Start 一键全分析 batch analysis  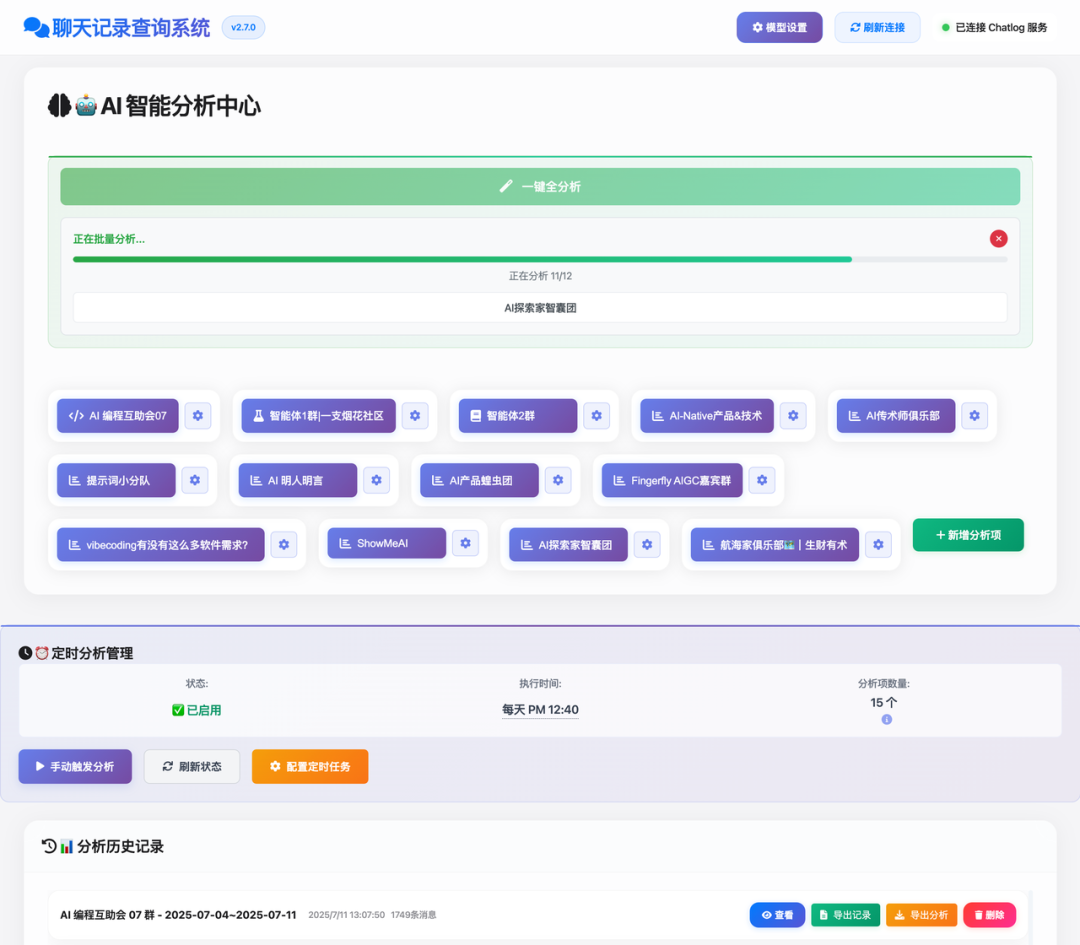click(x=540, y=187)
